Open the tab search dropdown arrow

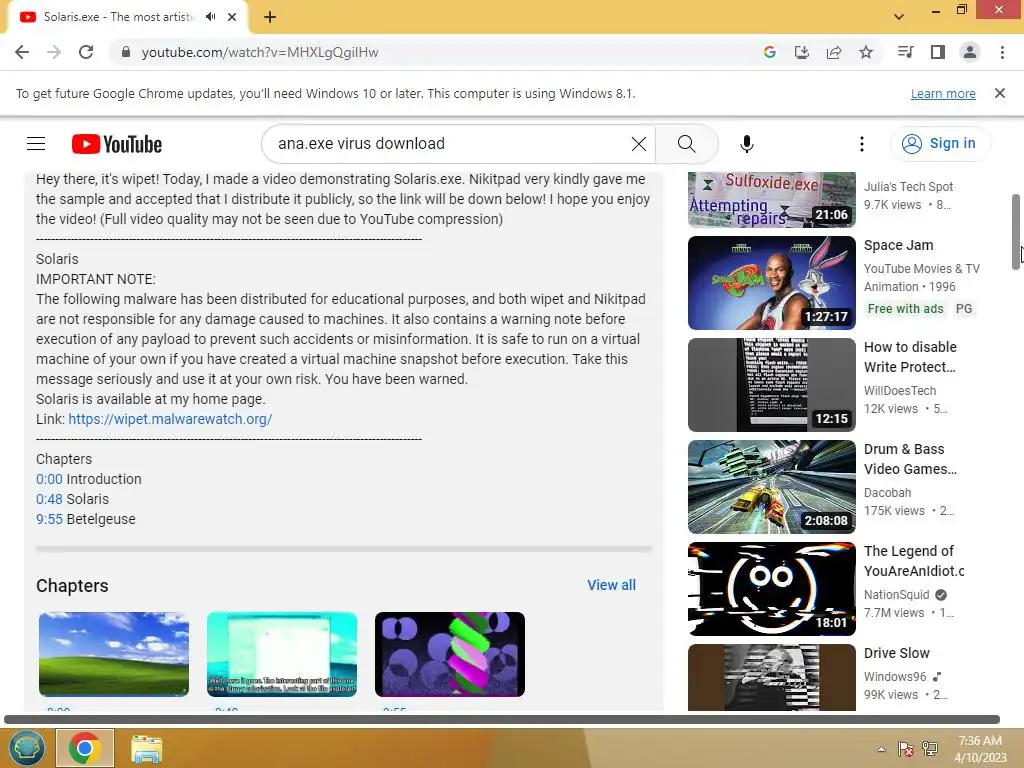click(899, 17)
